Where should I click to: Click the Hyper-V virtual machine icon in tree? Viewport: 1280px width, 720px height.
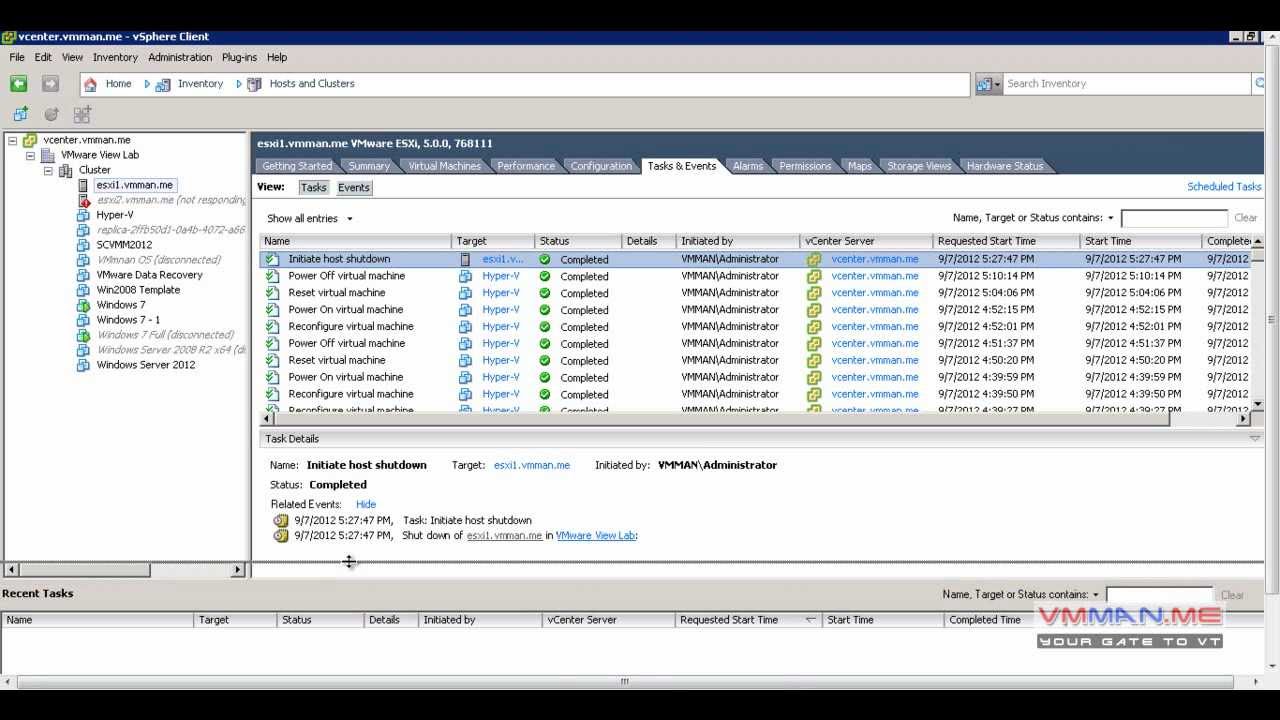coord(84,216)
